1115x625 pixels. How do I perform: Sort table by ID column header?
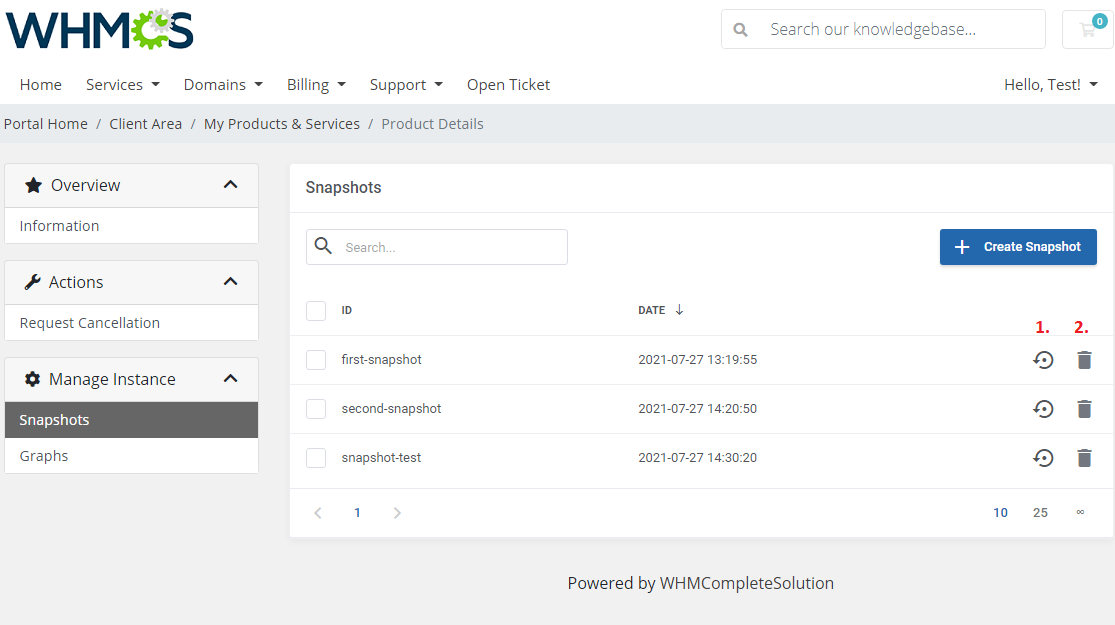coord(346,310)
